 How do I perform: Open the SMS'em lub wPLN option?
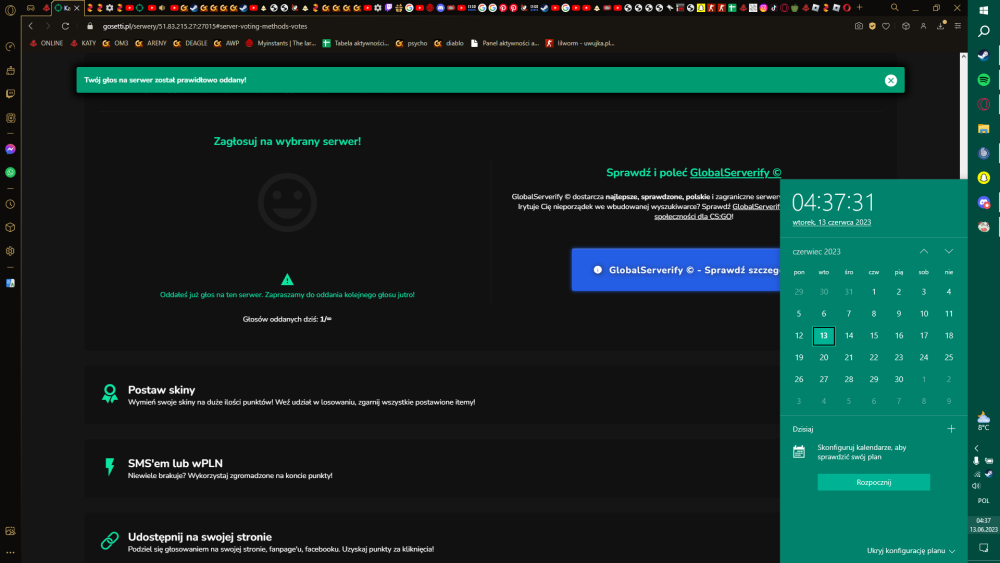432,468
